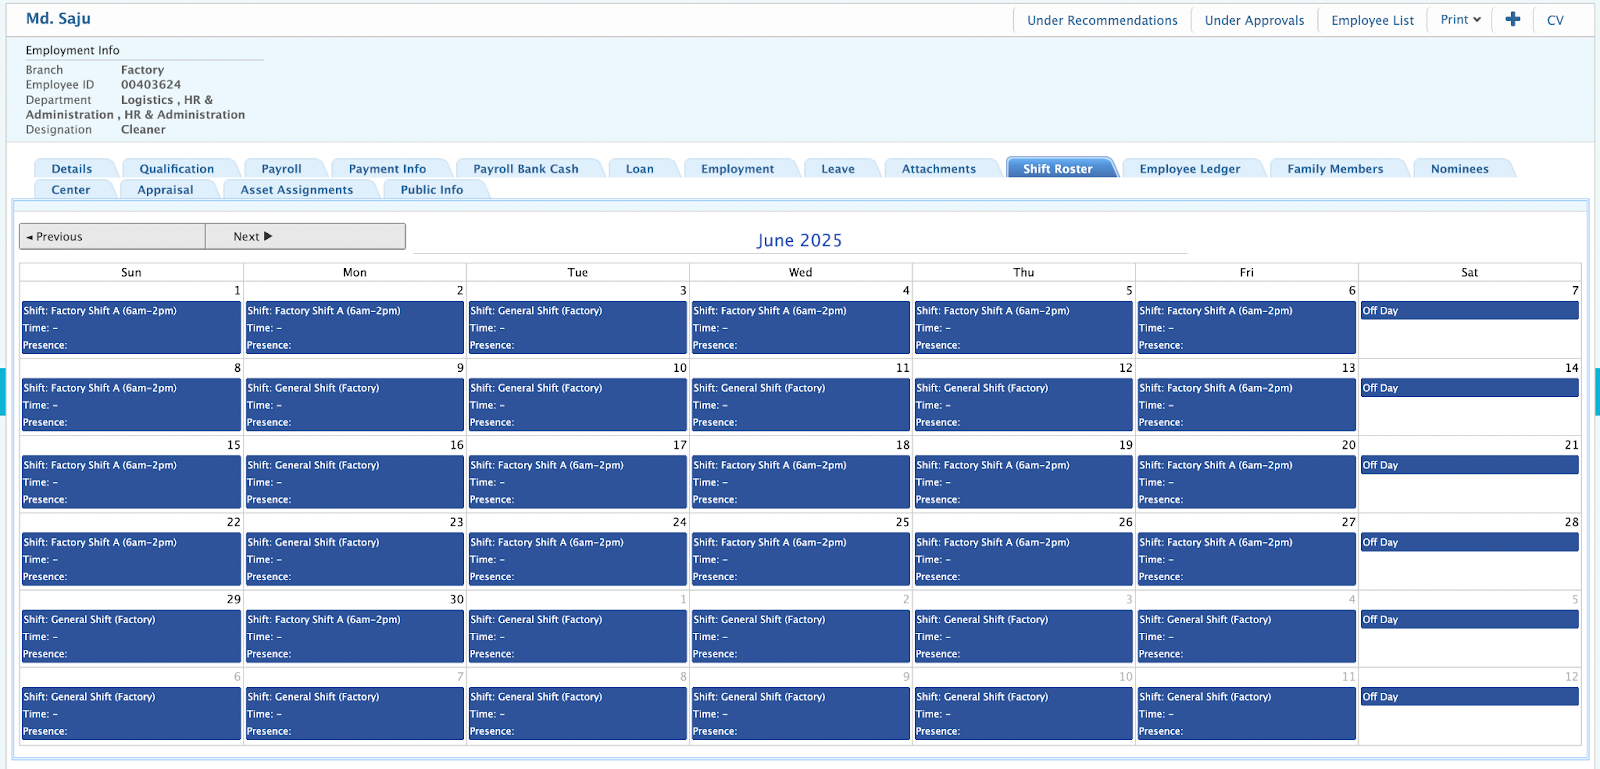Switch to the Loan tab
The image size is (1600, 769).
[x=640, y=169]
